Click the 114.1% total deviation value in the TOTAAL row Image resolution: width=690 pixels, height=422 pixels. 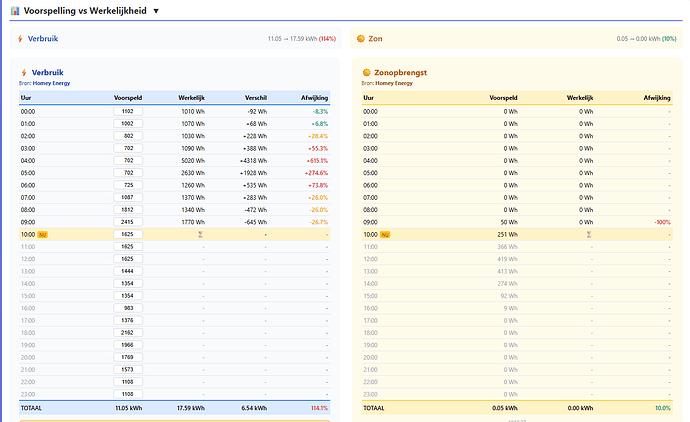pos(319,408)
